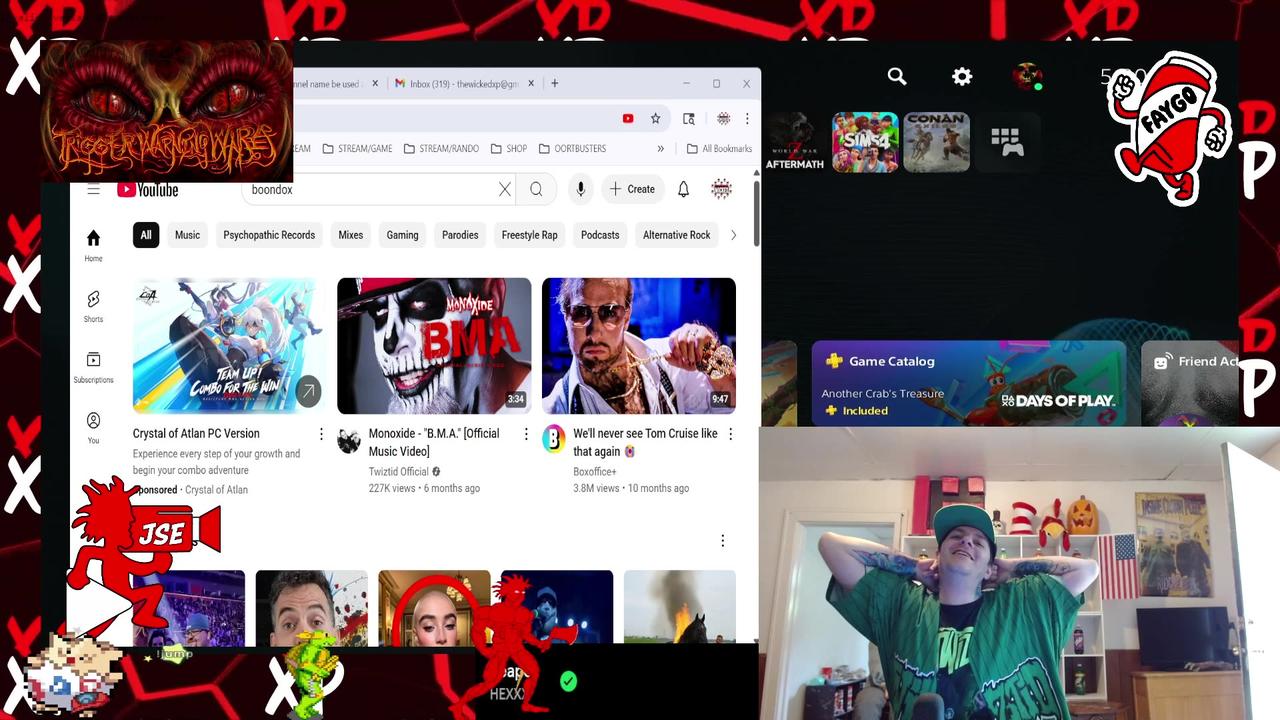This screenshot has width=1280, height=720.
Task: Filter results by Music chip
Action: tap(188, 235)
